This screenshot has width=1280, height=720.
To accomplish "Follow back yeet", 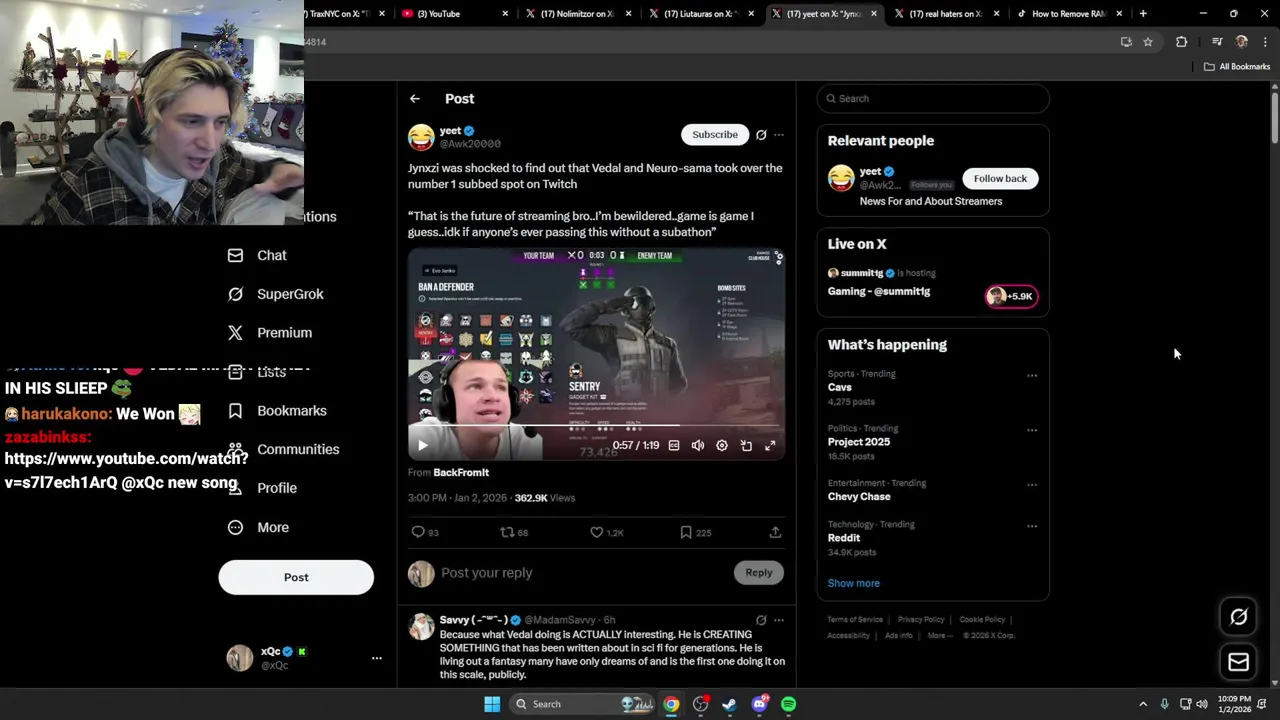I will coord(1000,178).
